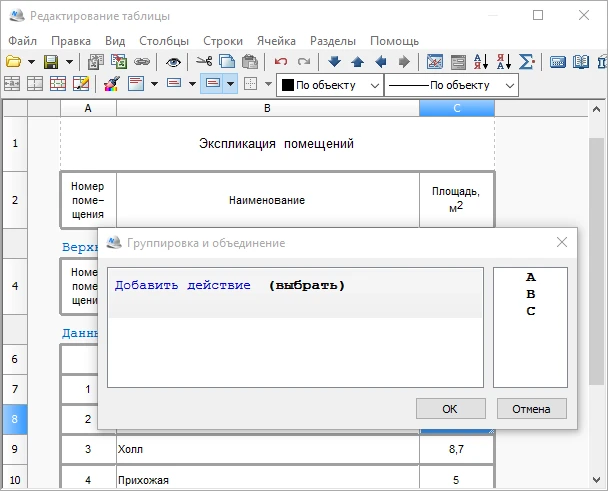This screenshot has height=491, width=608.
Task: Select the column C header
Action: tap(457, 108)
